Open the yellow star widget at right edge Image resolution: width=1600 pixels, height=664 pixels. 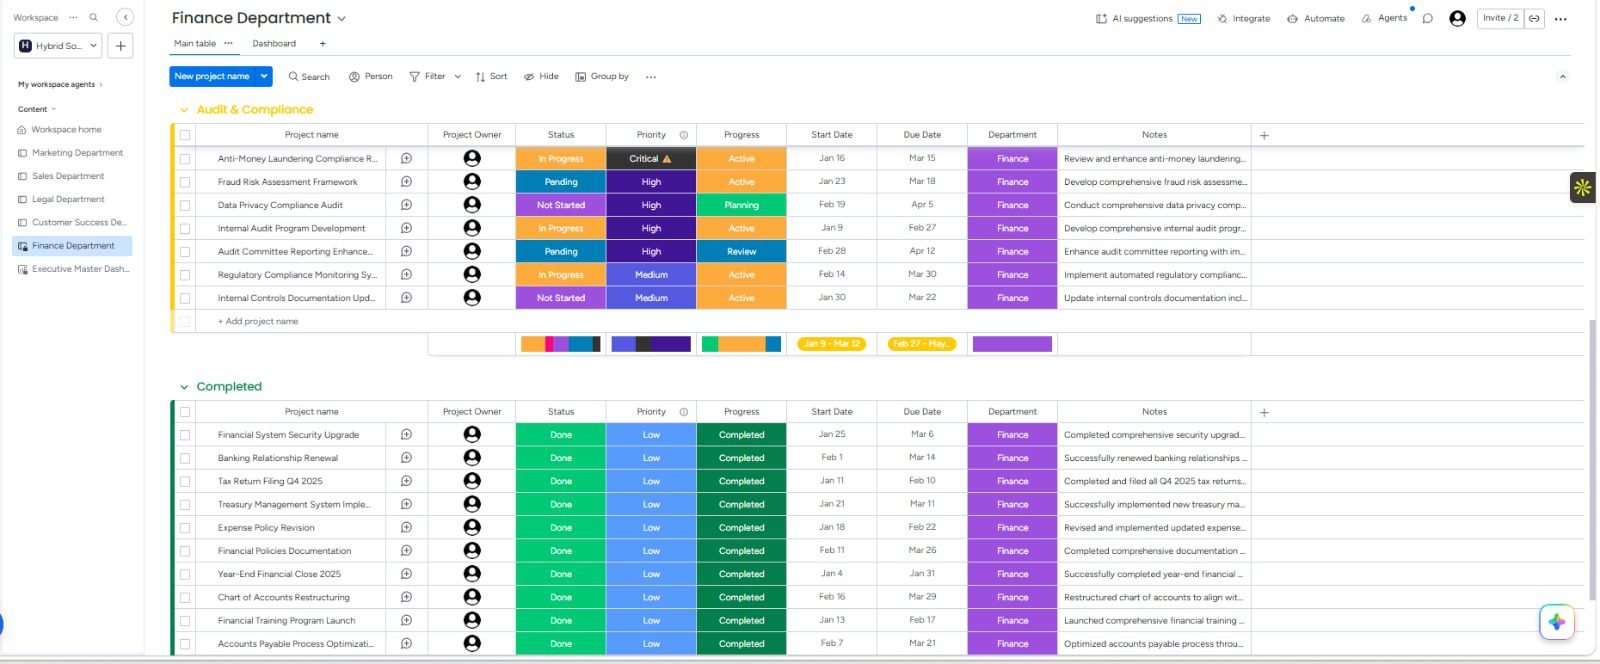click(x=1582, y=187)
